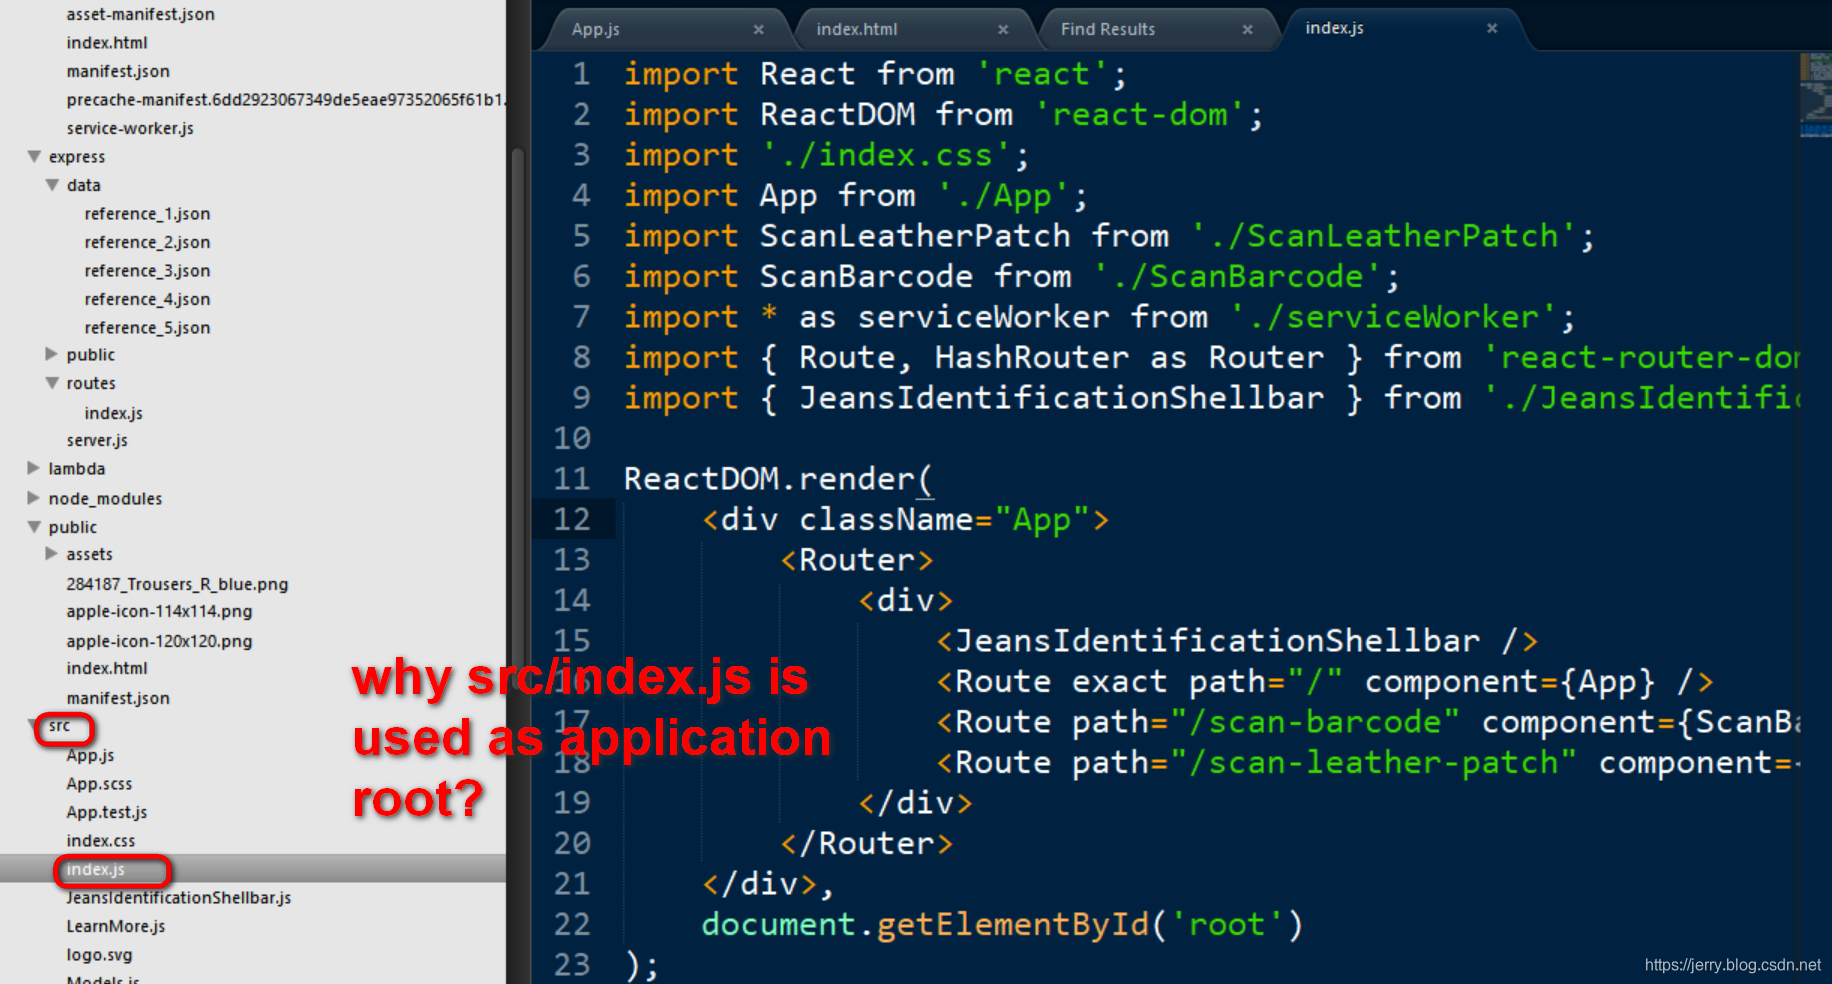Open reference_1.json file

pos(148,214)
